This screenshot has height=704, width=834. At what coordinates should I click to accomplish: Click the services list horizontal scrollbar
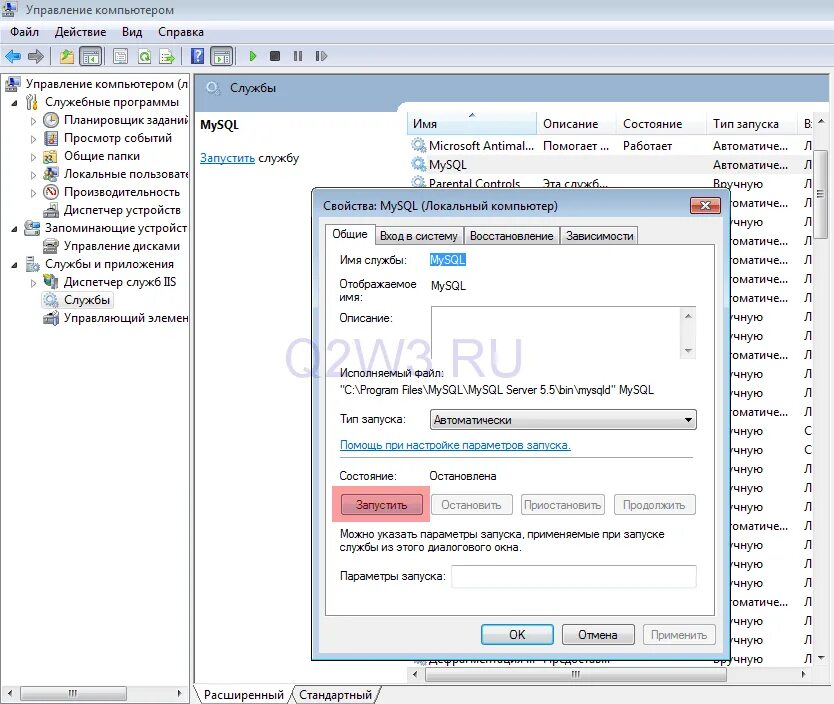[x=576, y=674]
